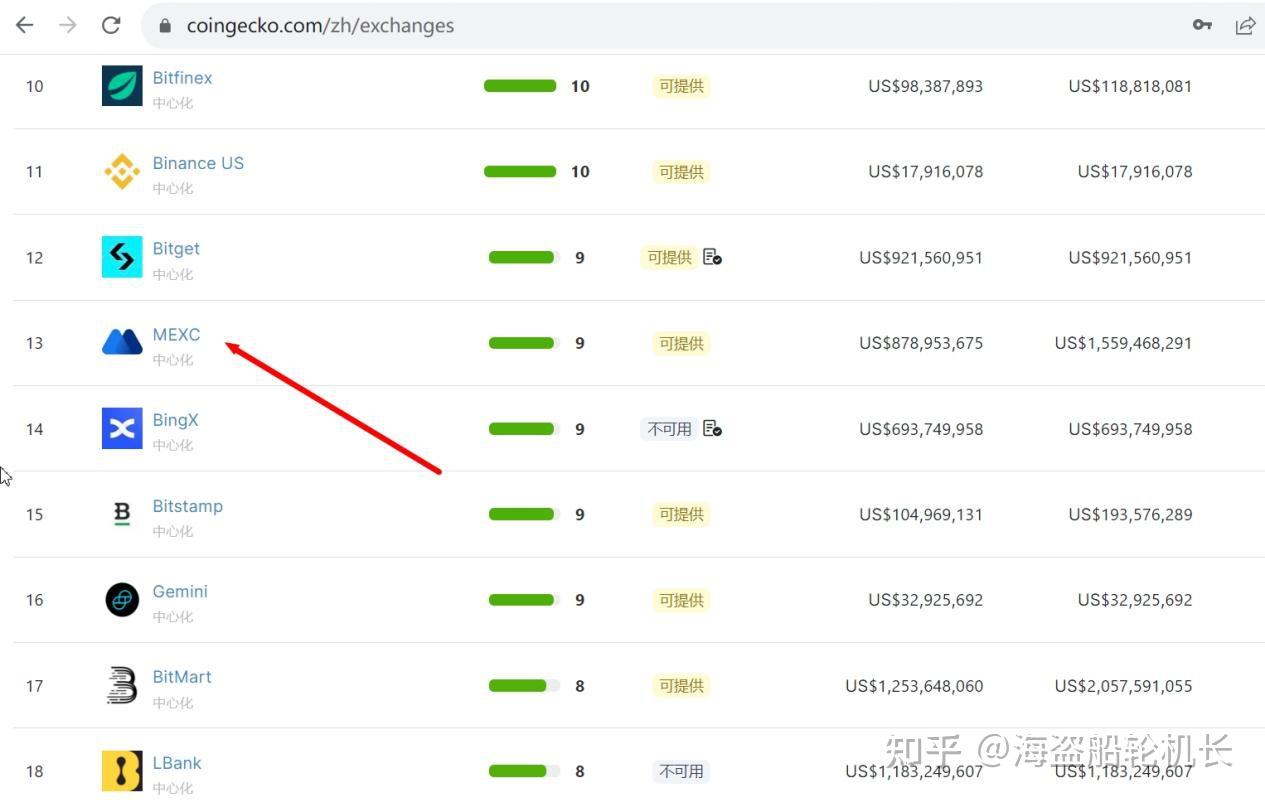The width and height of the screenshot is (1265, 802).
Task: Click value US$878,953,675 in MEXC row
Action: (920, 343)
